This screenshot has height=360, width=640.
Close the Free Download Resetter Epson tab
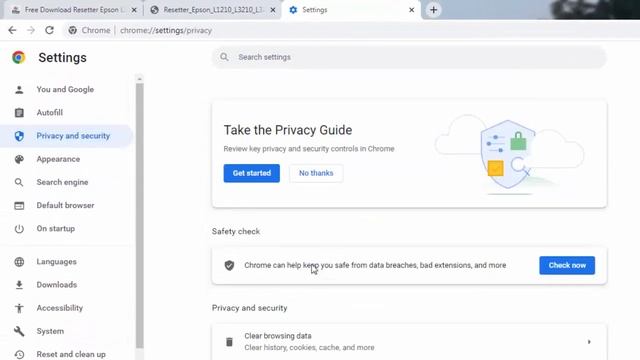134,10
